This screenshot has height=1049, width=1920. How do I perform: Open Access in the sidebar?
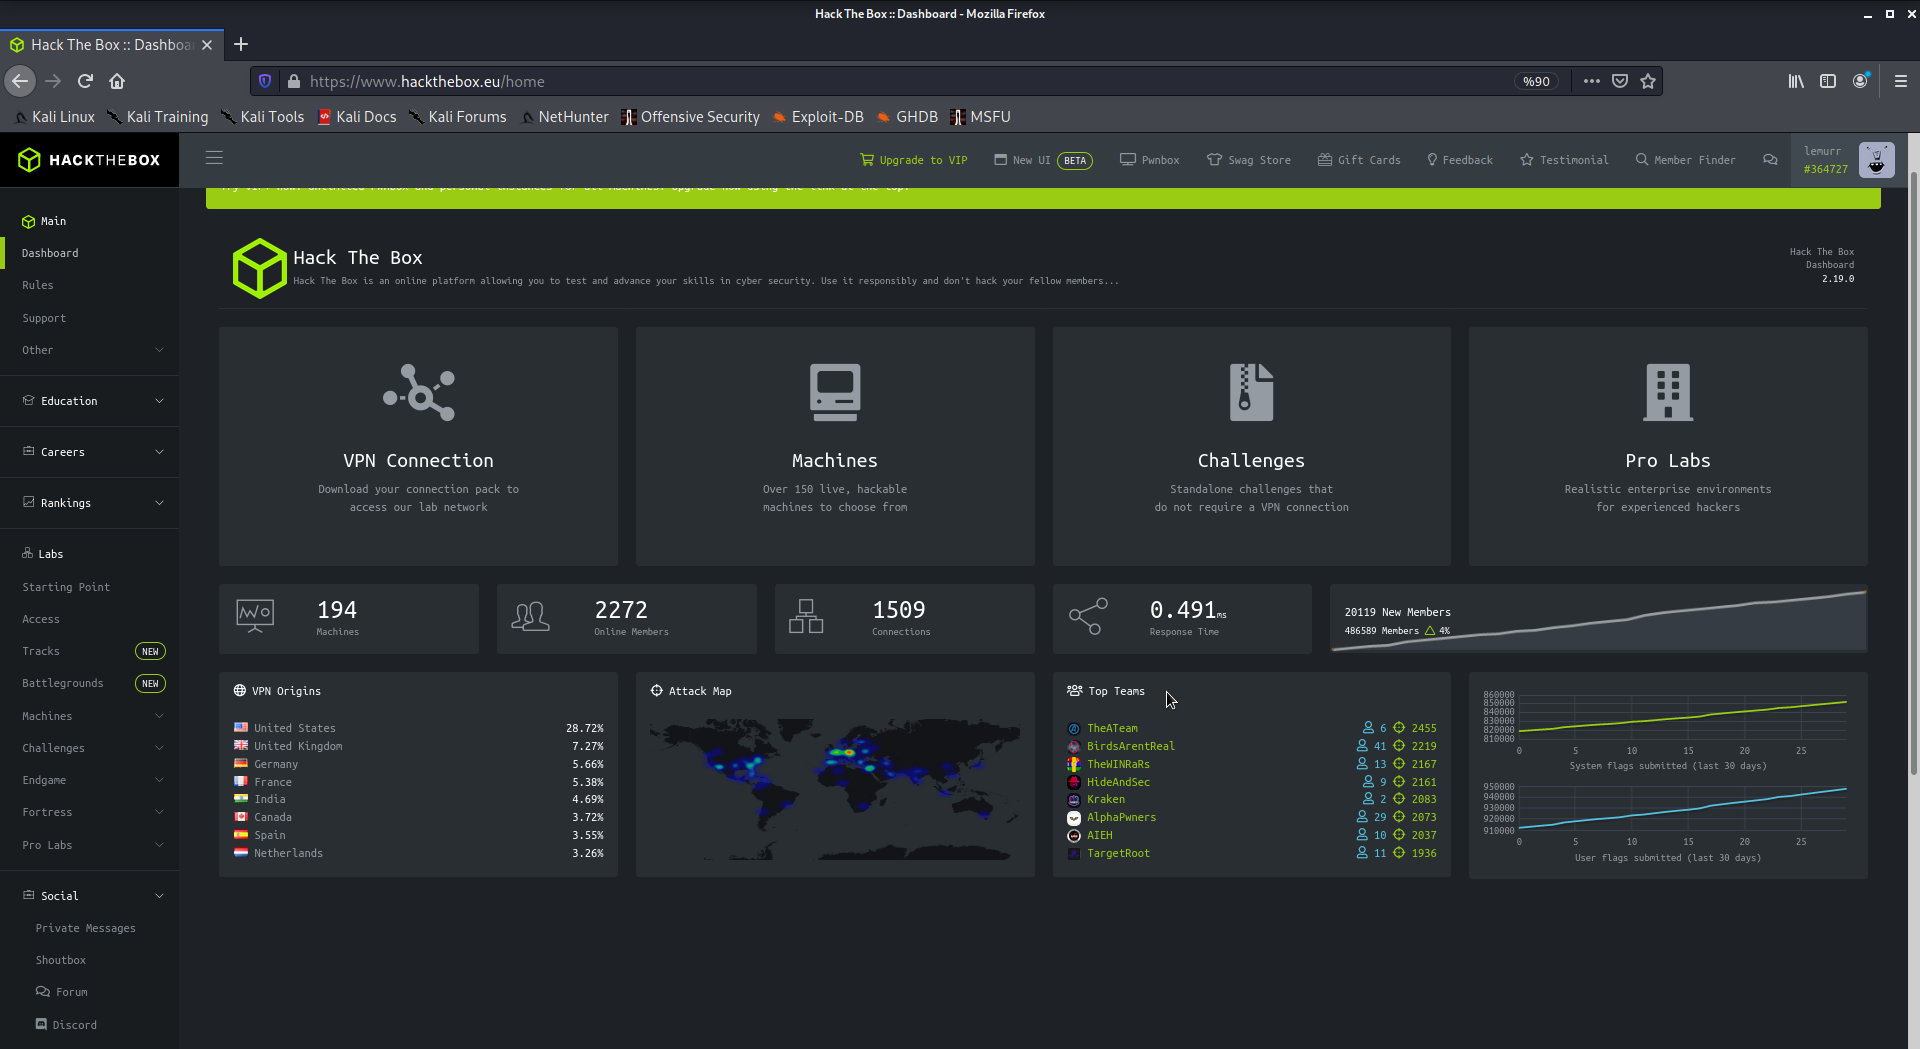pyautogui.click(x=41, y=619)
